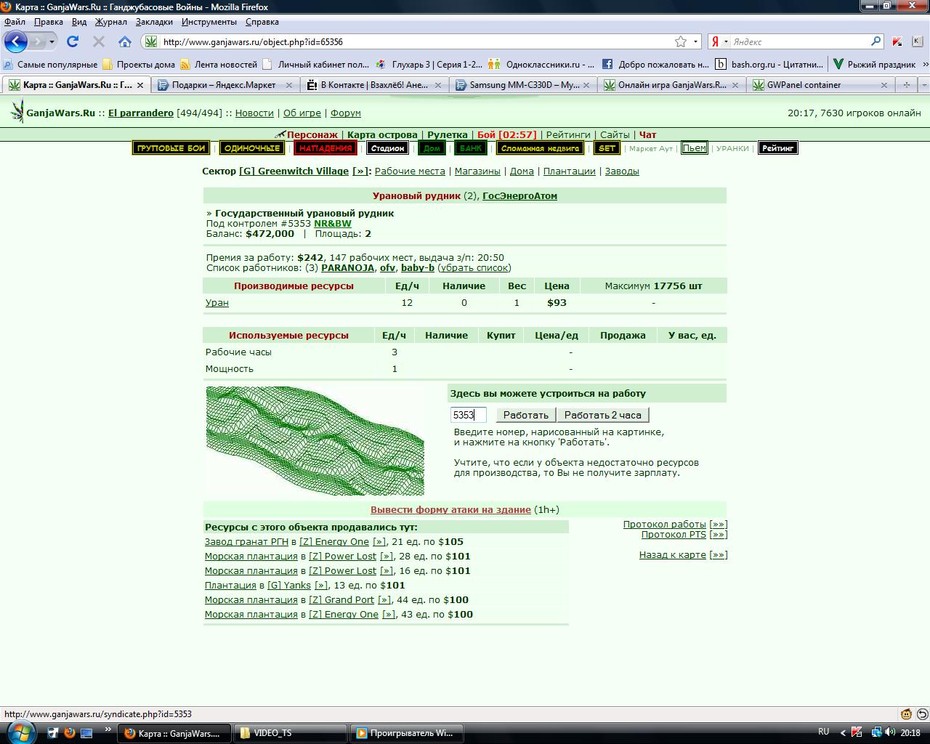Open the history dropdown arrow next to back button
This screenshot has height=744, width=930.
click(52, 42)
